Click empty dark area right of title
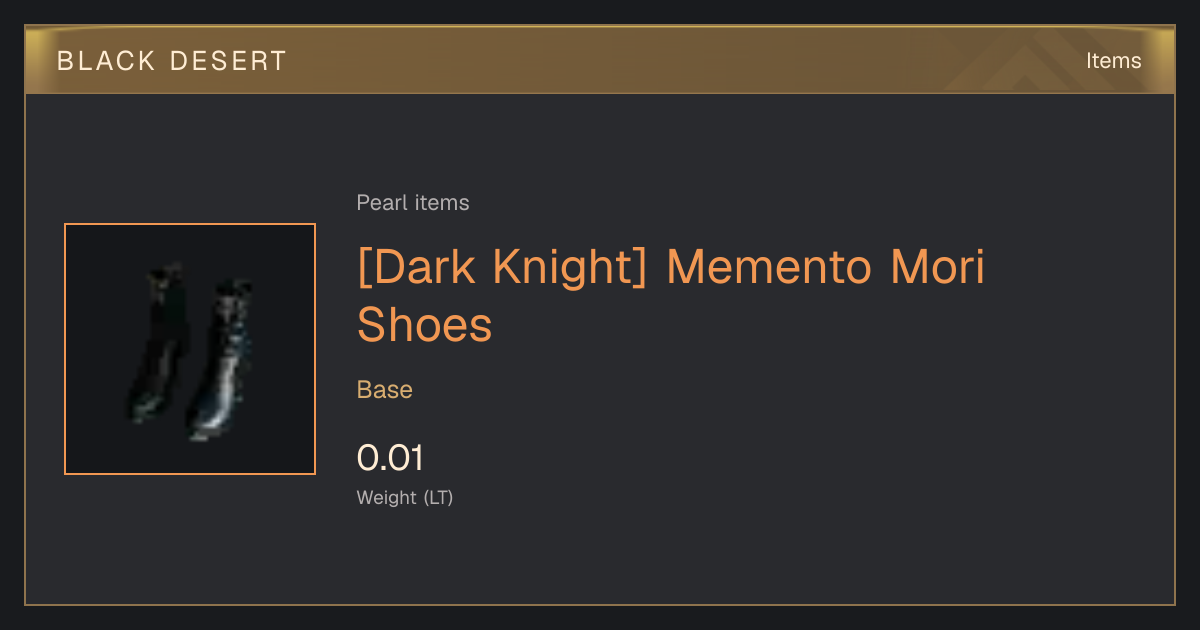 [1080, 300]
